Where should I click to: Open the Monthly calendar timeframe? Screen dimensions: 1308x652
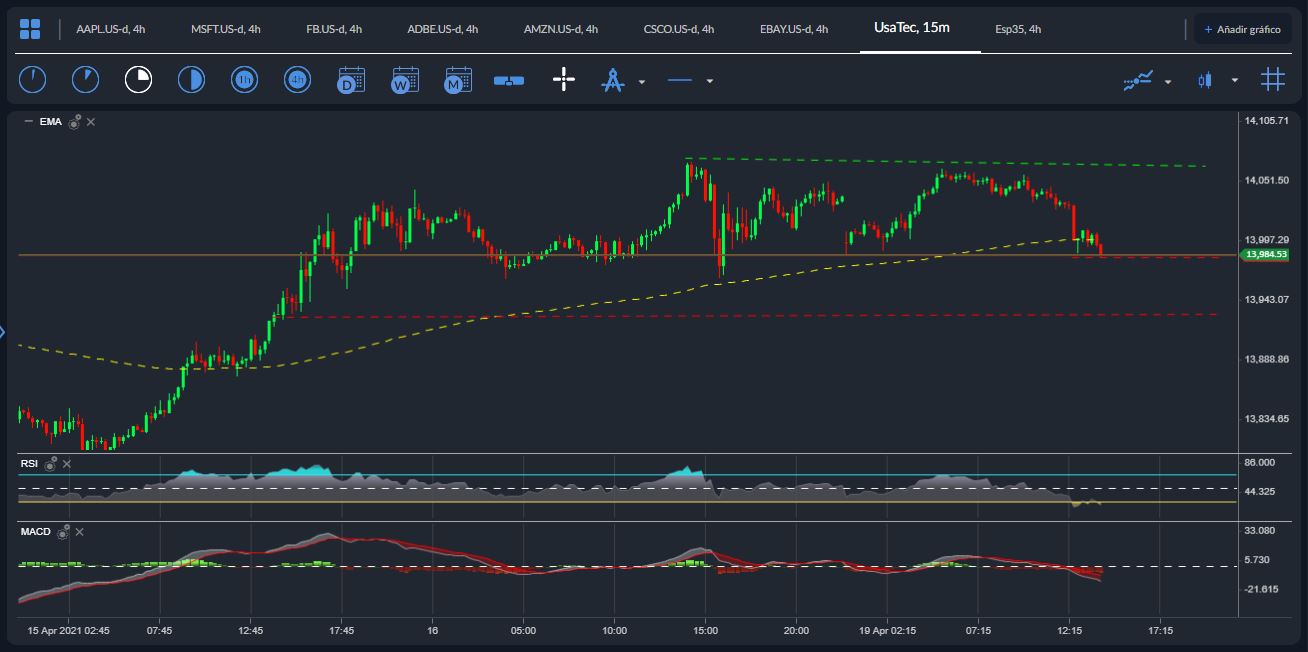point(457,79)
